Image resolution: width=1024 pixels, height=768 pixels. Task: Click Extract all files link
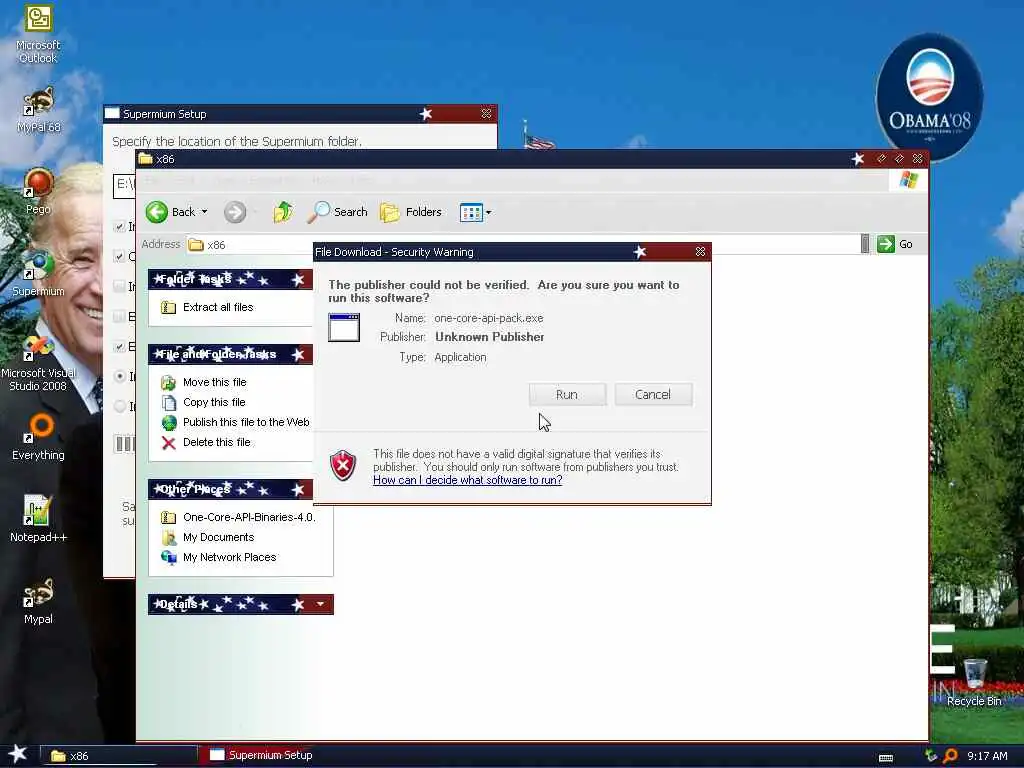[218, 307]
